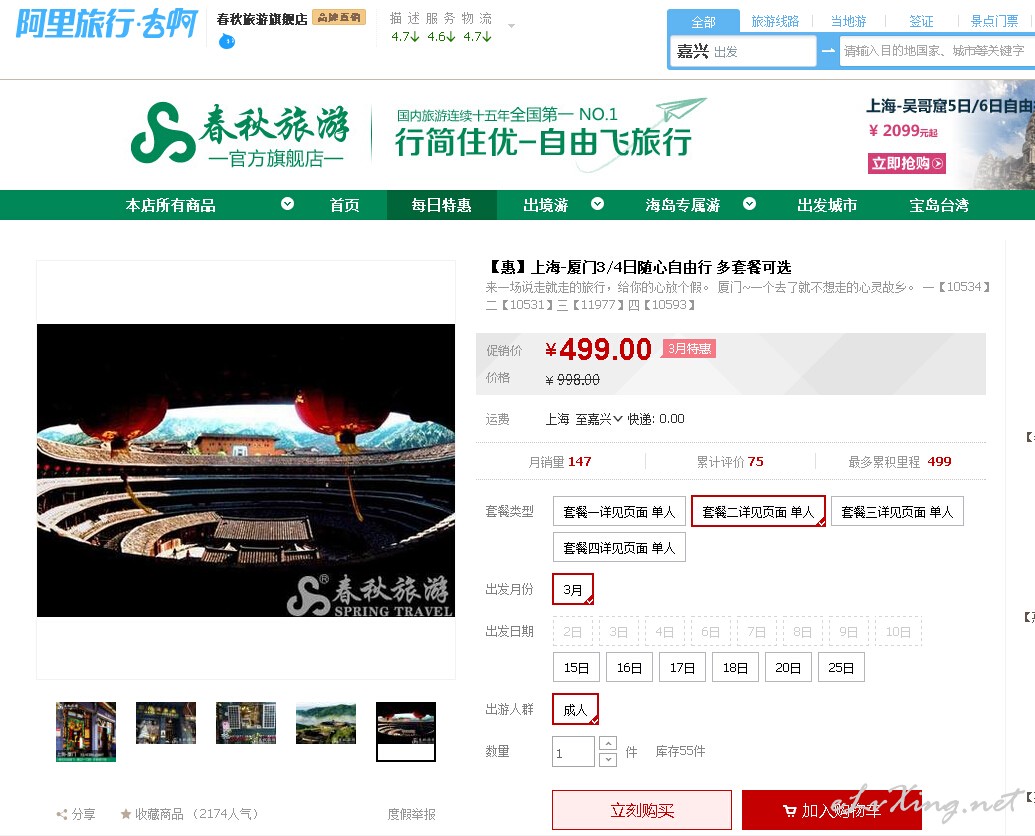Select departure date 17日

[x=682, y=668]
